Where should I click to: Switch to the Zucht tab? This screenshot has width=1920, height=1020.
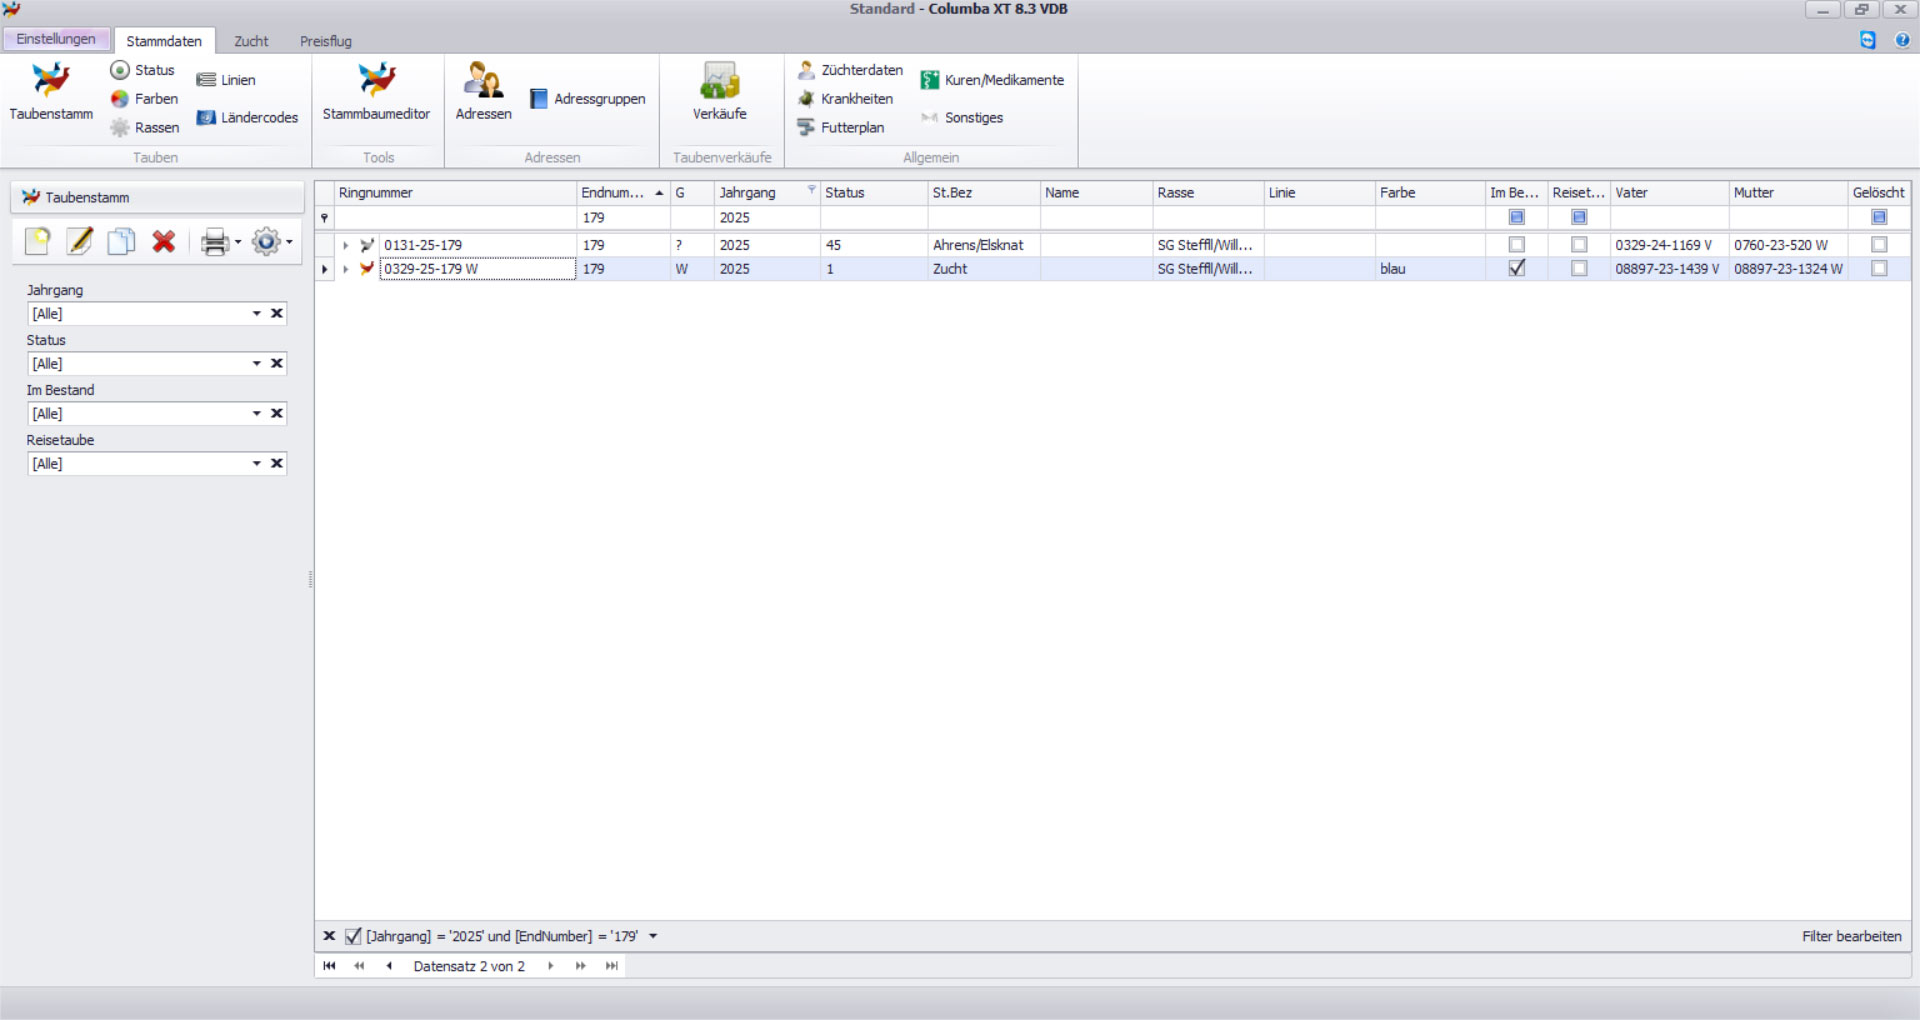[251, 41]
